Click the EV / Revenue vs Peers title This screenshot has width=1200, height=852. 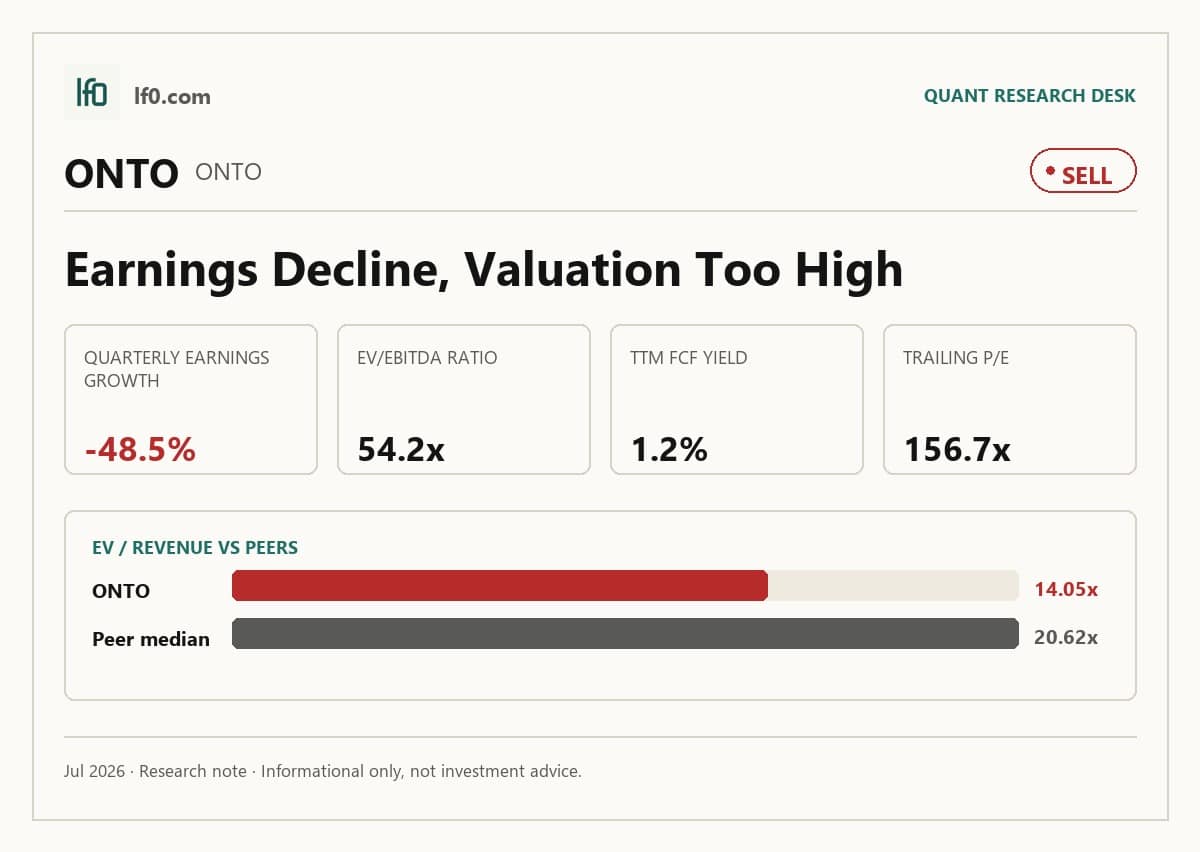(195, 548)
